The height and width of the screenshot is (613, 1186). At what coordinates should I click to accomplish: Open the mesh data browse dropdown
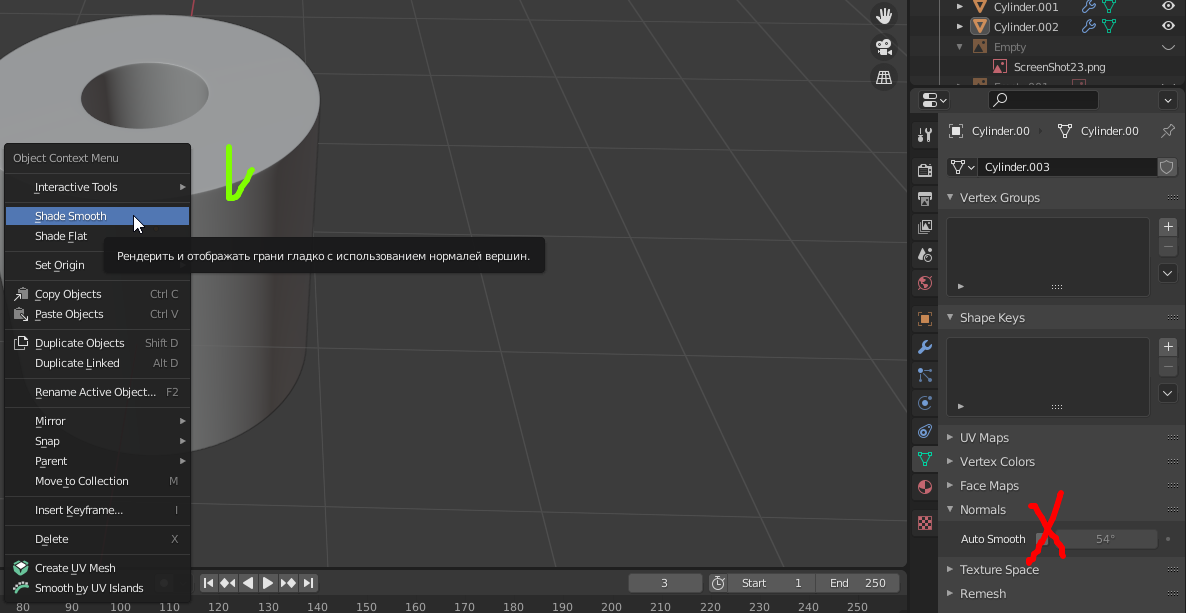(x=962, y=166)
